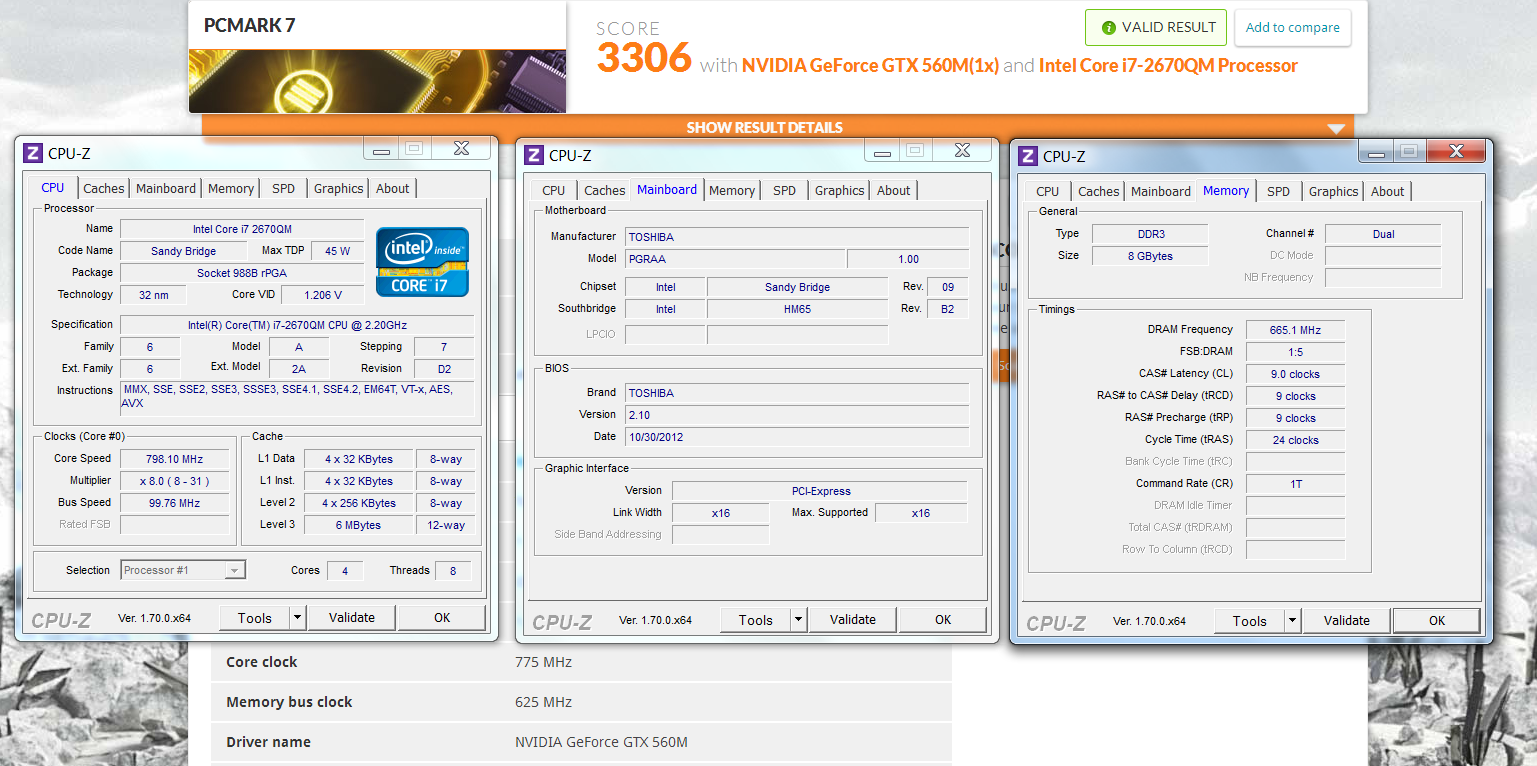Click Bus Speed value 99.76 MHz

[x=175, y=503]
